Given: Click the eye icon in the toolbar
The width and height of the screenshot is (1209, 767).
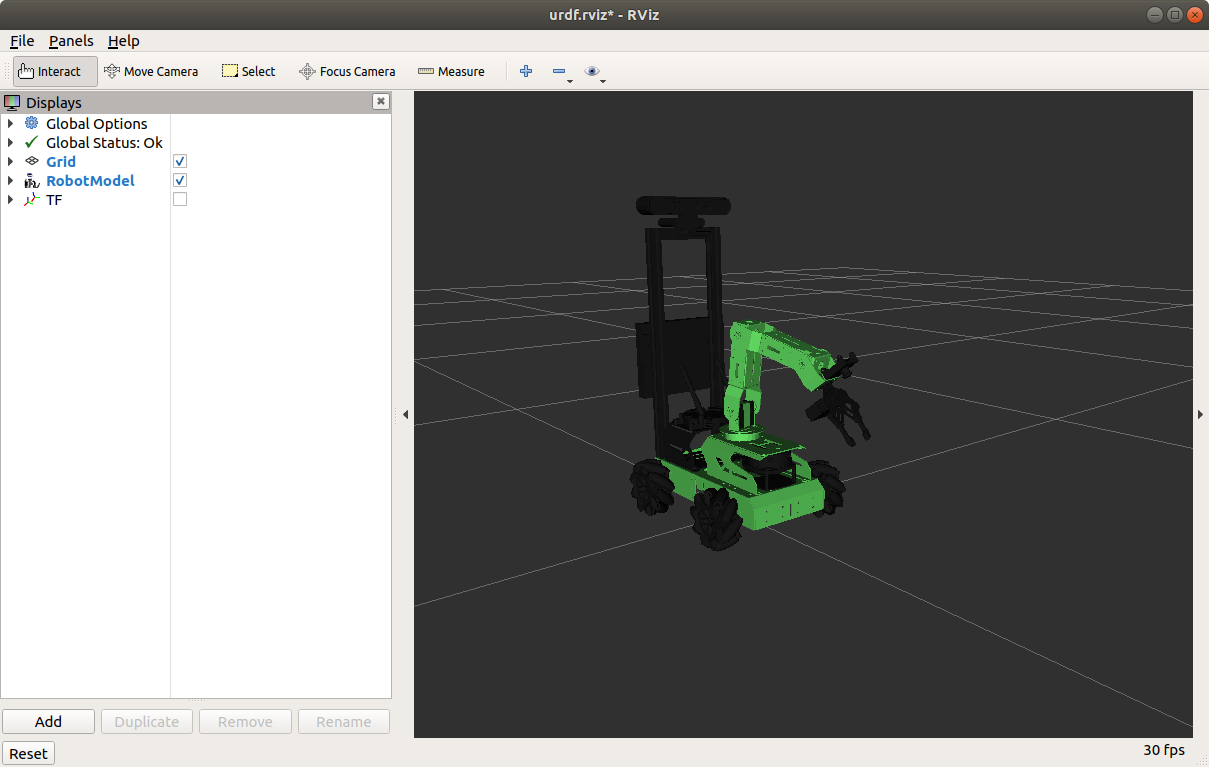Looking at the screenshot, I should (x=592, y=71).
